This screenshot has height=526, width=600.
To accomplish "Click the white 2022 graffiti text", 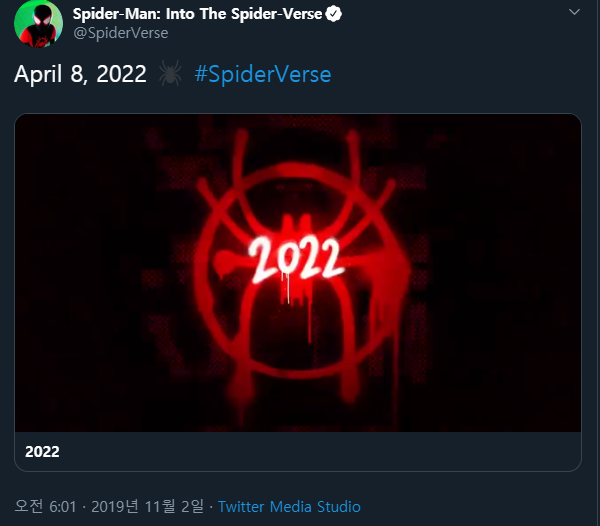I will [296, 261].
